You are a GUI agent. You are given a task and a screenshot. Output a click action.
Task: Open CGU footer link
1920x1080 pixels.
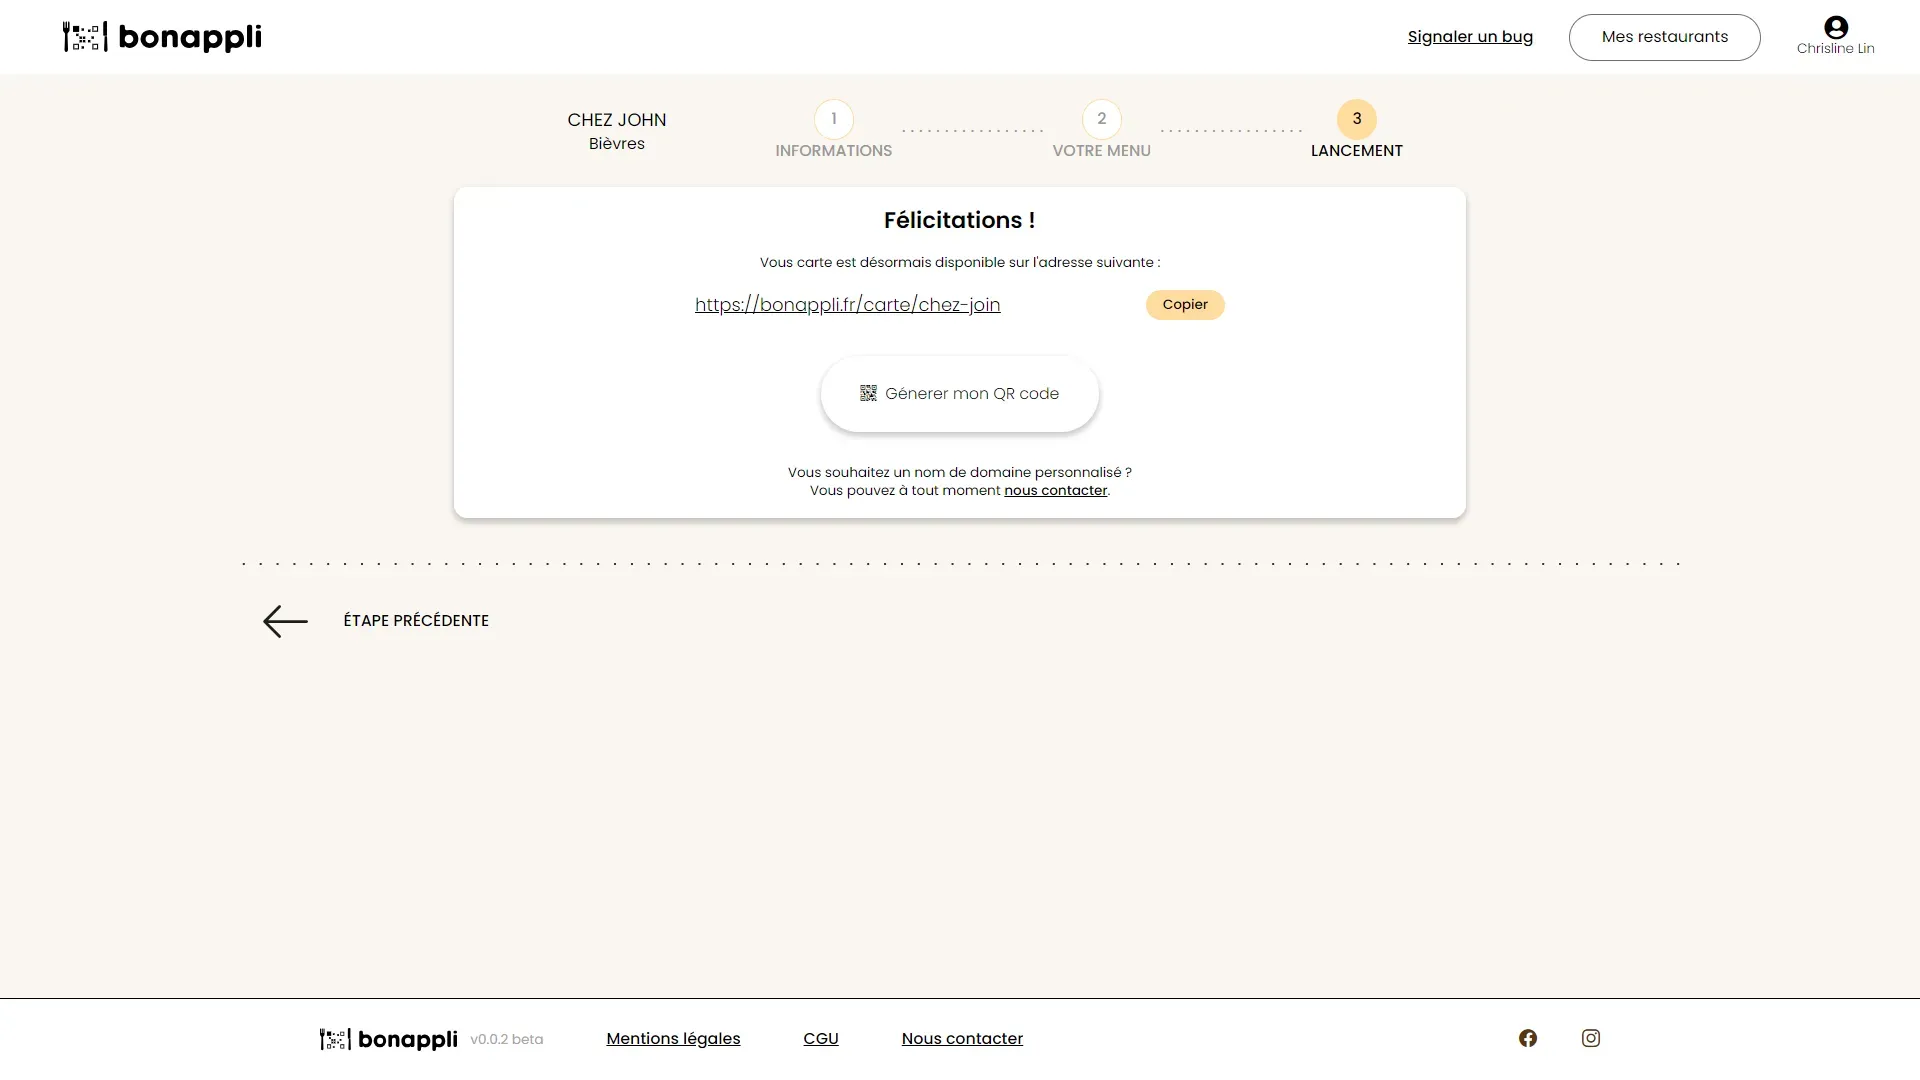click(x=820, y=1039)
